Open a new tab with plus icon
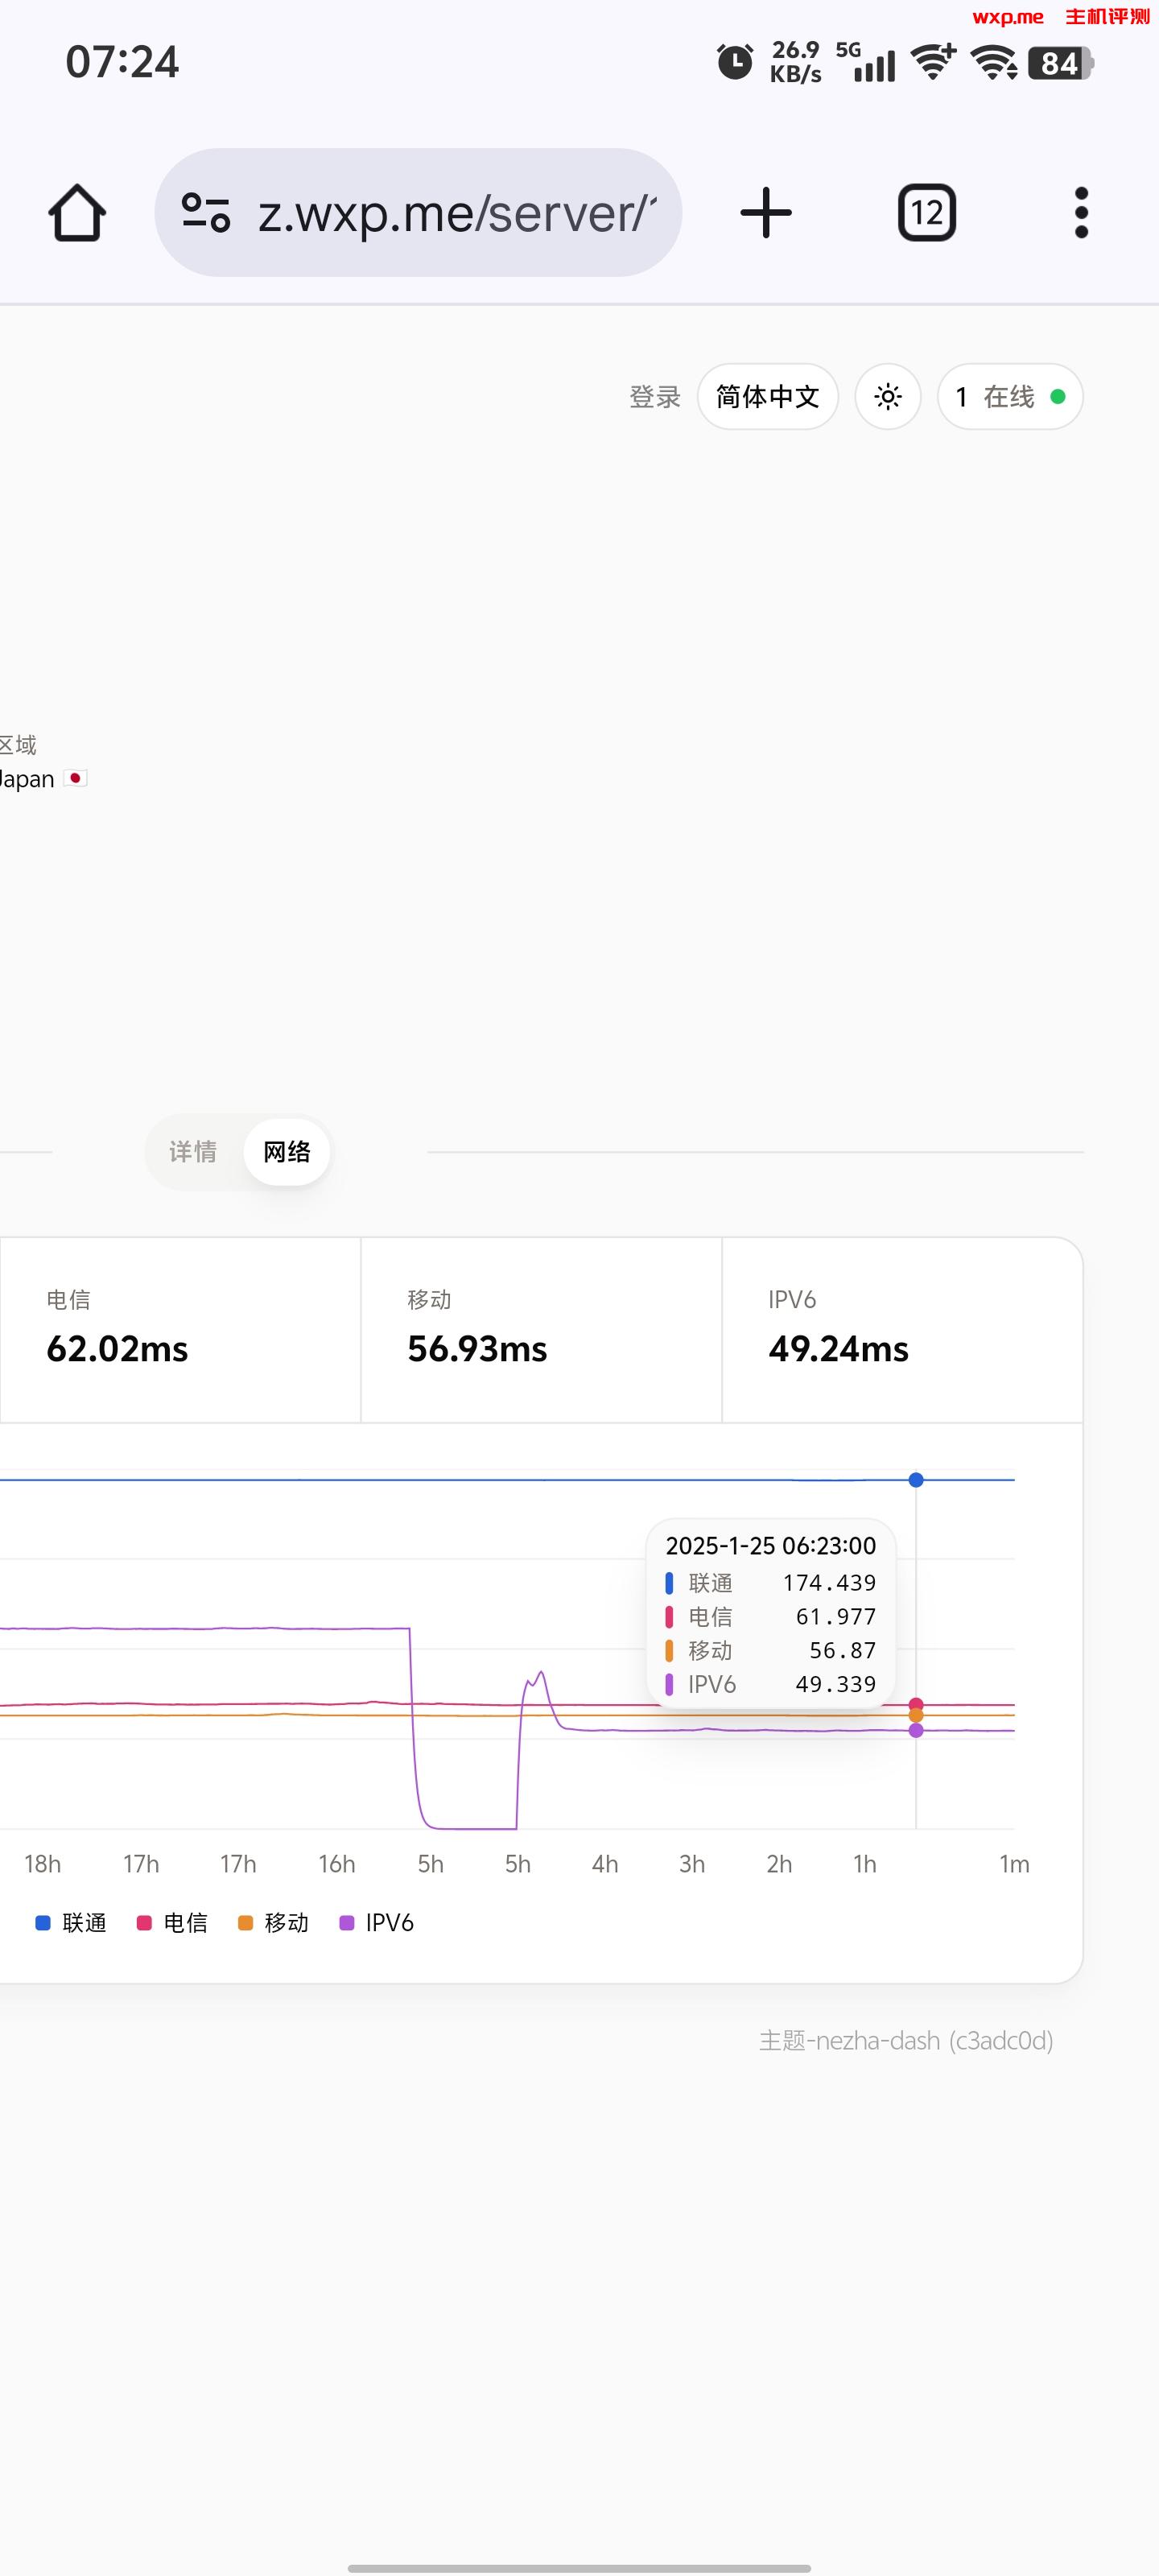 (x=766, y=213)
